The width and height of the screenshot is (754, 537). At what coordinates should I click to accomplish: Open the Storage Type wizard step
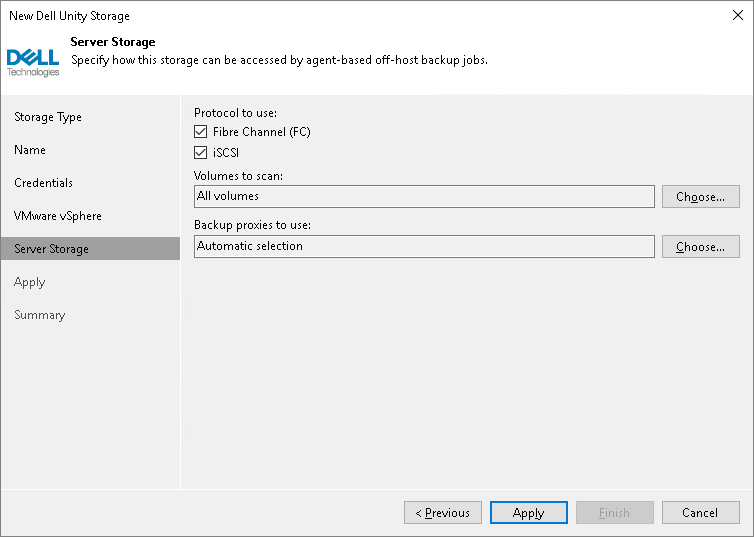coord(48,117)
